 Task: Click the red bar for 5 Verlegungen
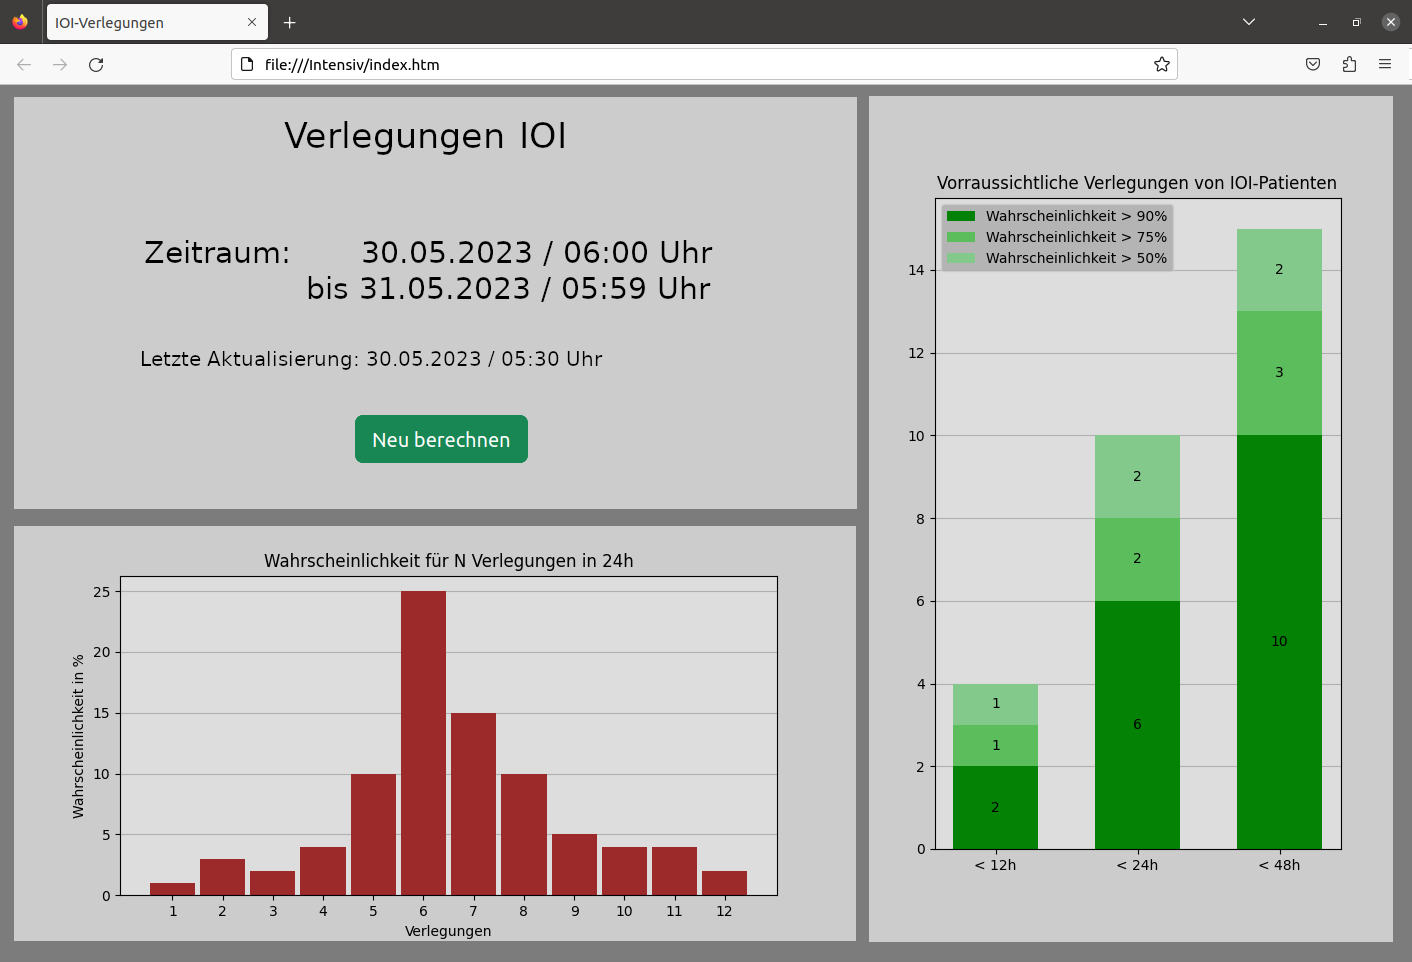373,834
